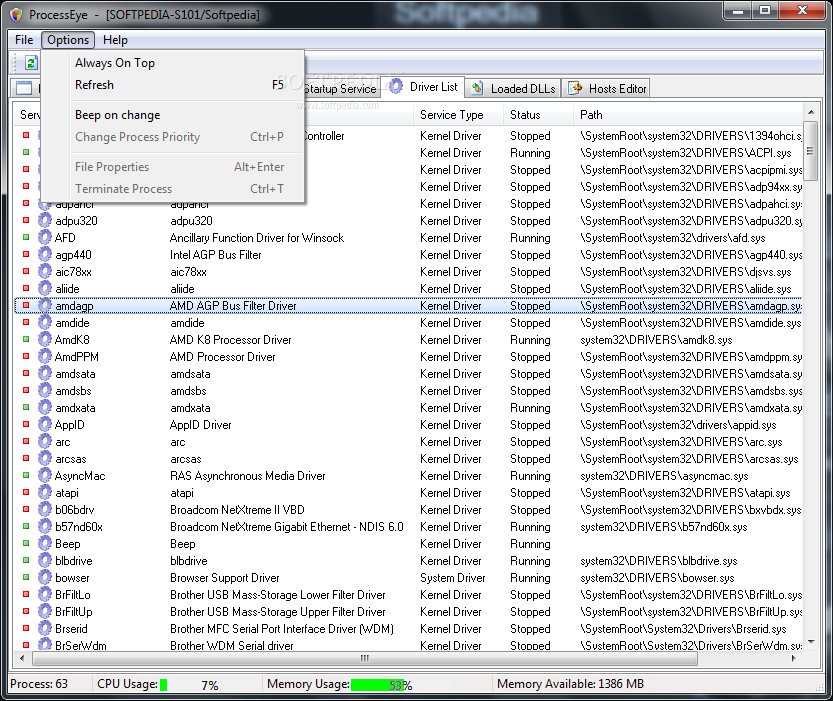Click 'Memory Available: 1386 MB' status entry
833x701 pixels.
[x=570, y=684]
